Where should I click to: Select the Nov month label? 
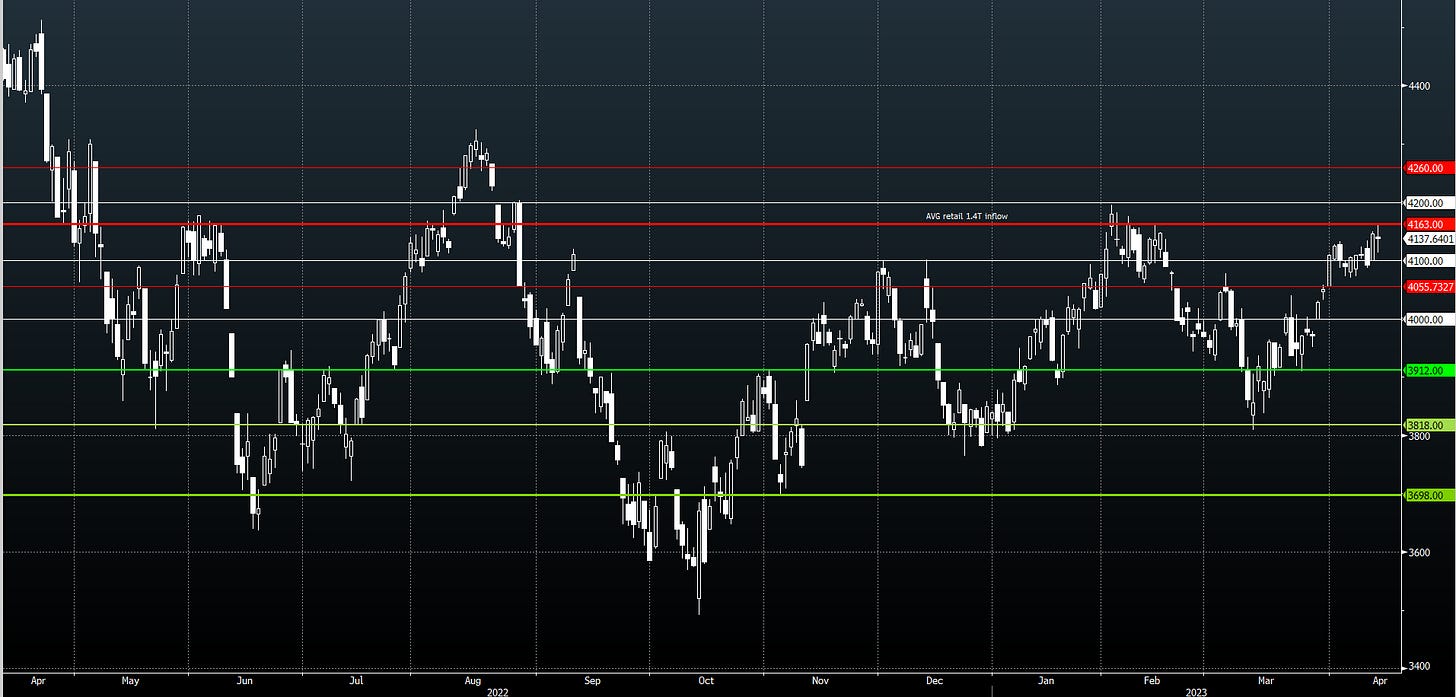click(821, 680)
